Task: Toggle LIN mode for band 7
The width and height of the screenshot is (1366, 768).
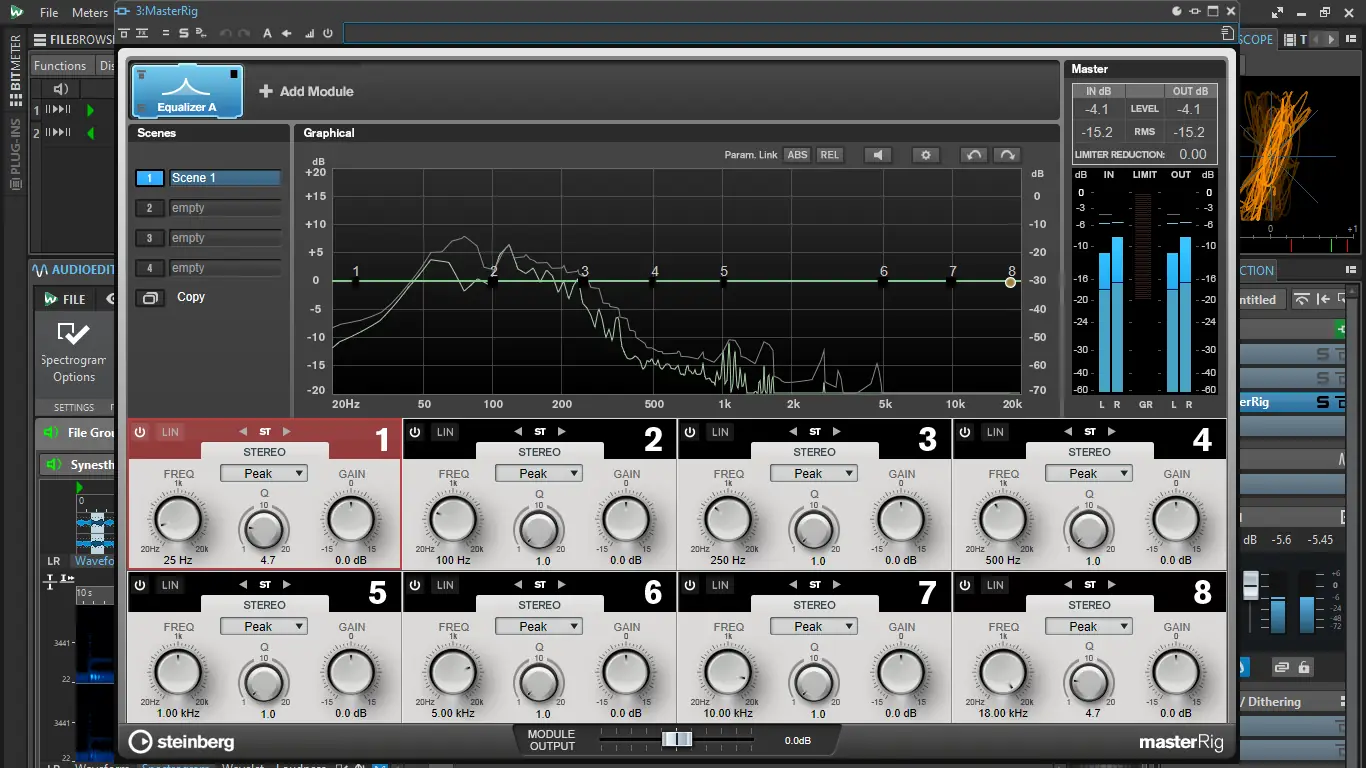Action: click(x=720, y=585)
